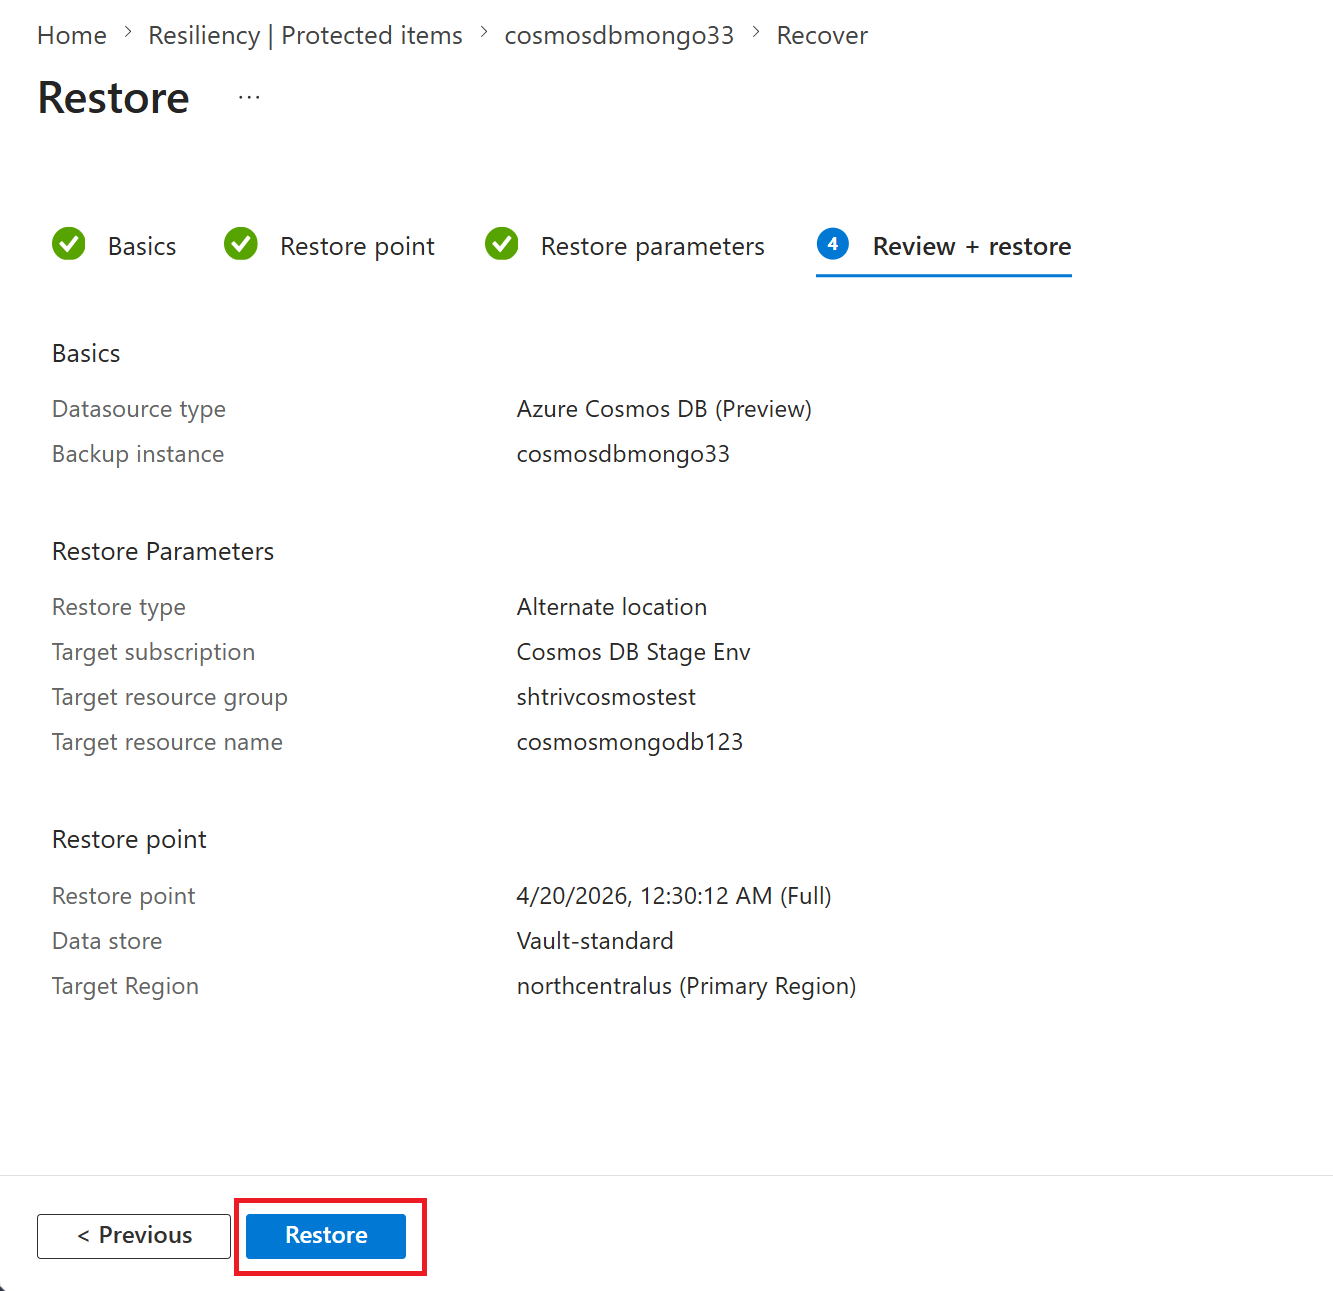The height and width of the screenshot is (1291, 1333).
Task: Click the shtrivcosmostest resource group value
Action: coord(606,697)
